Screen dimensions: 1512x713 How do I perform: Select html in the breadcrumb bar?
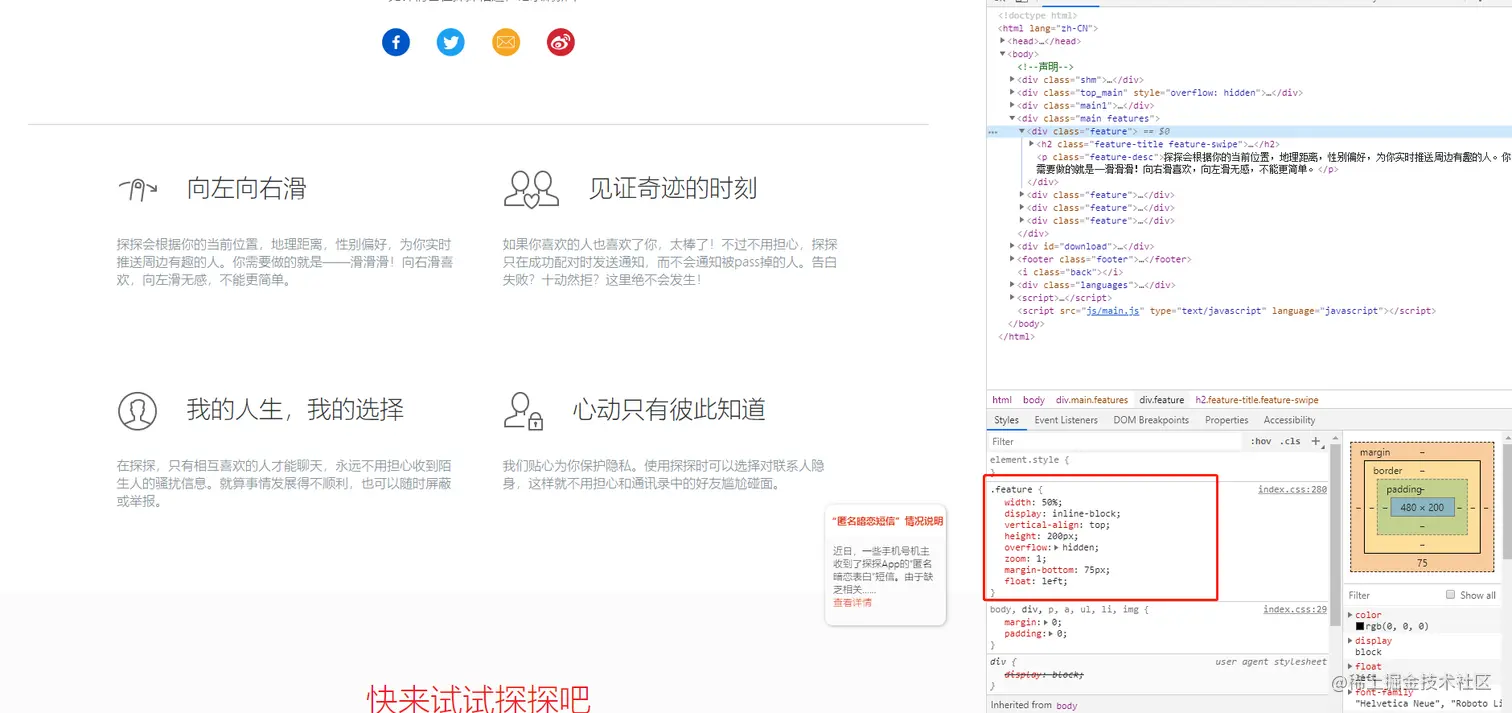tap(1002, 400)
